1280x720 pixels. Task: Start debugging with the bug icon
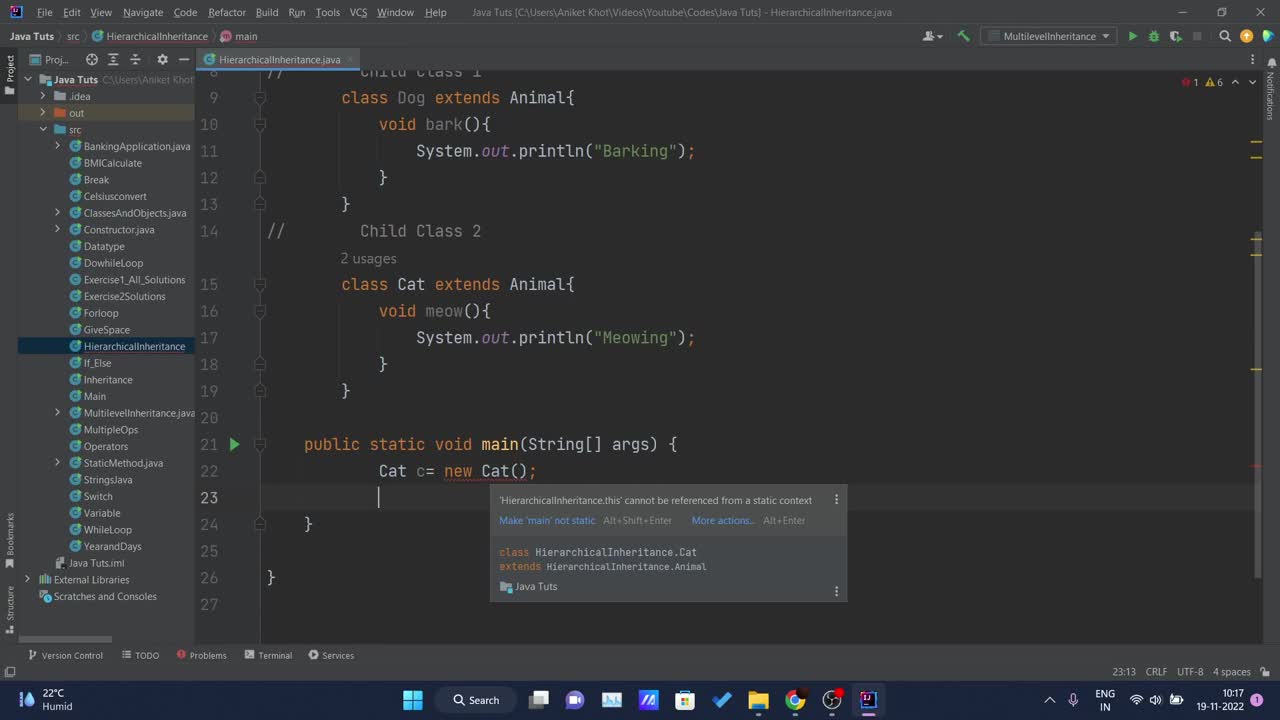click(x=1154, y=36)
